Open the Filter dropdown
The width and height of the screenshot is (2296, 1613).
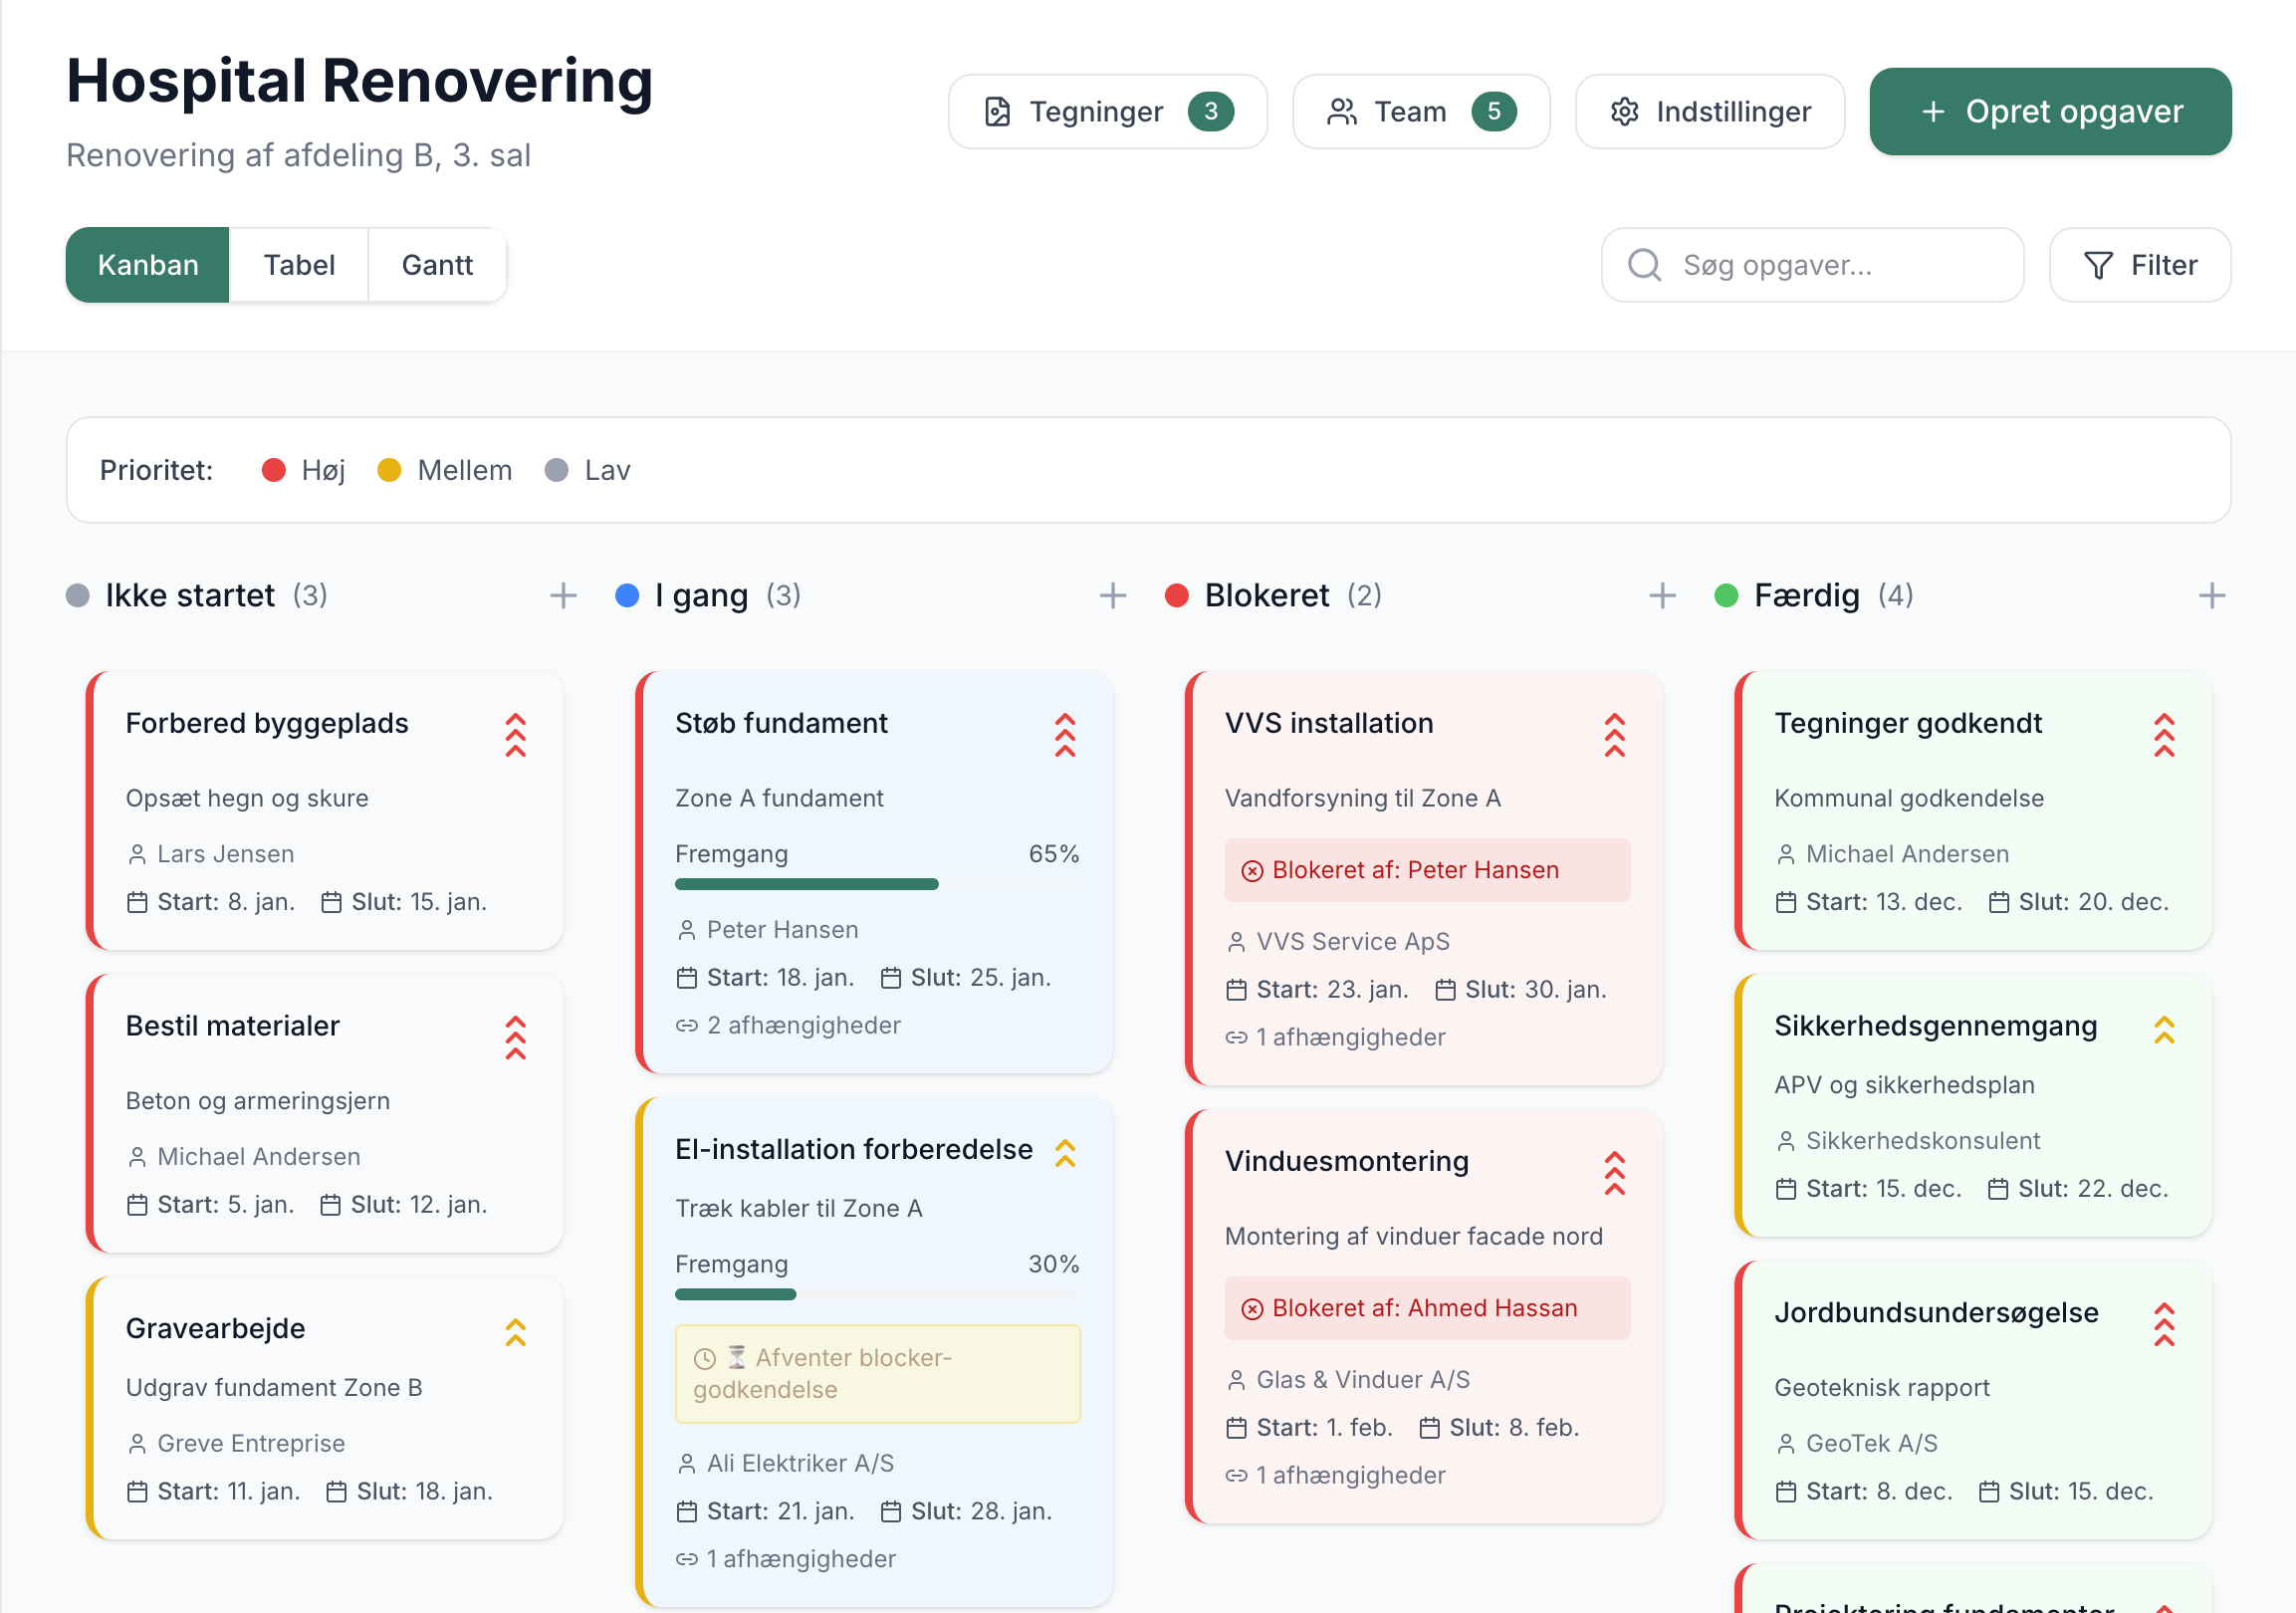pos(2139,265)
